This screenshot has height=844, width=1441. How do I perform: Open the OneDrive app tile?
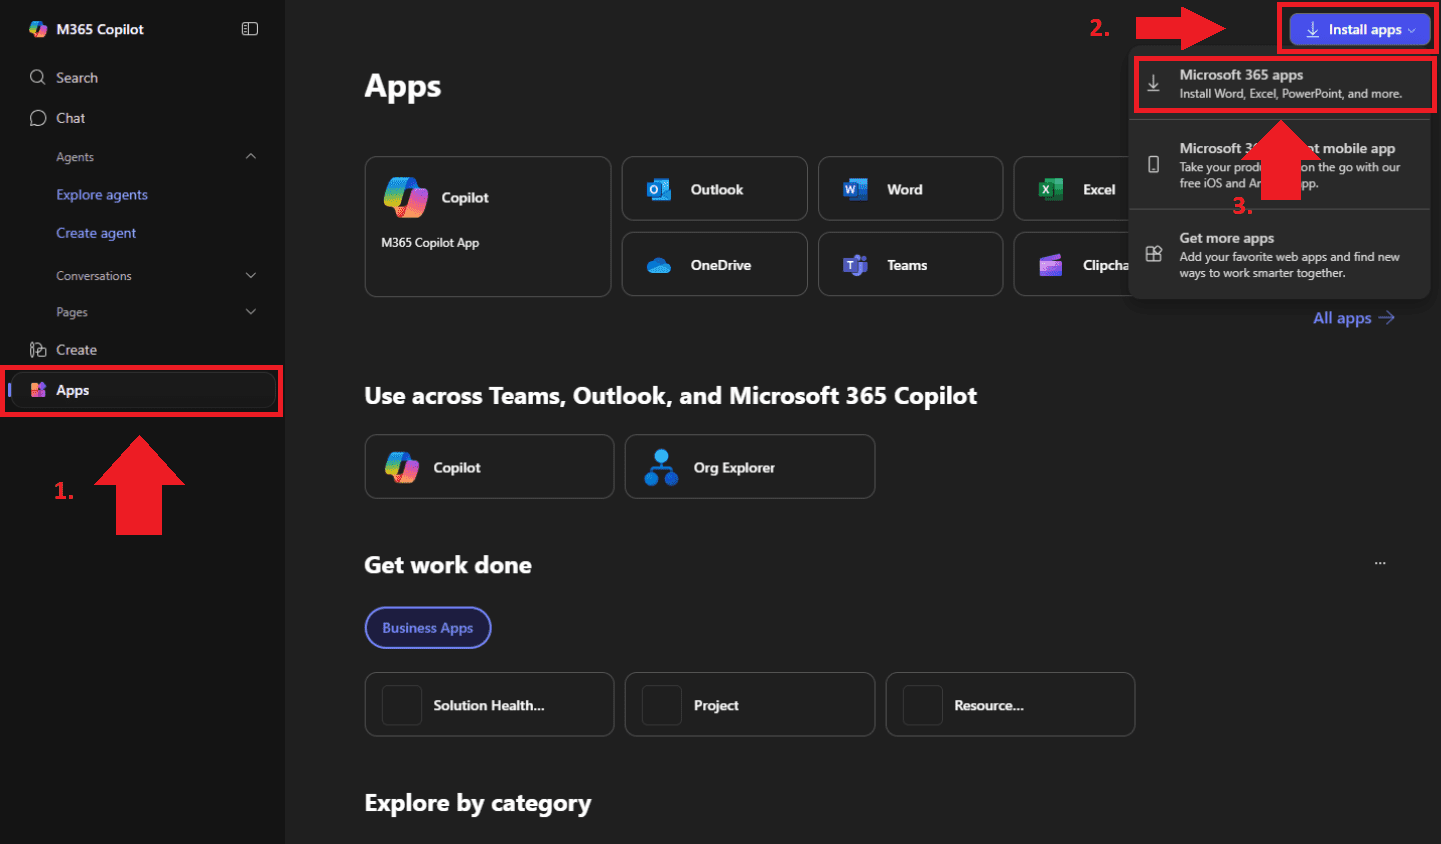714,265
